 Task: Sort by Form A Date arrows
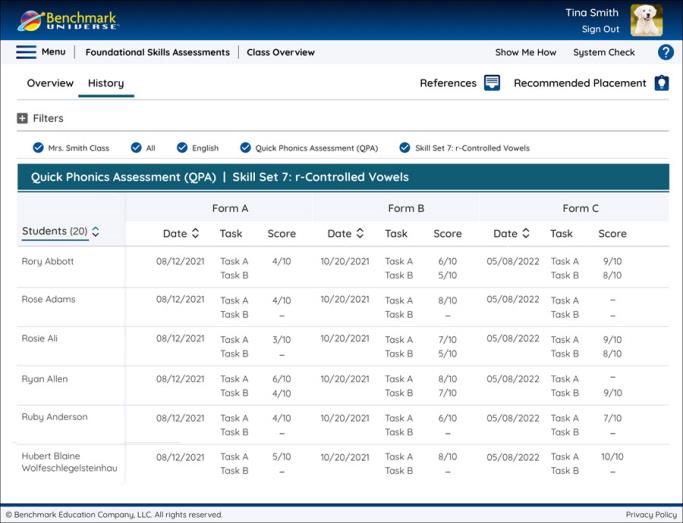pyautogui.click(x=196, y=233)
